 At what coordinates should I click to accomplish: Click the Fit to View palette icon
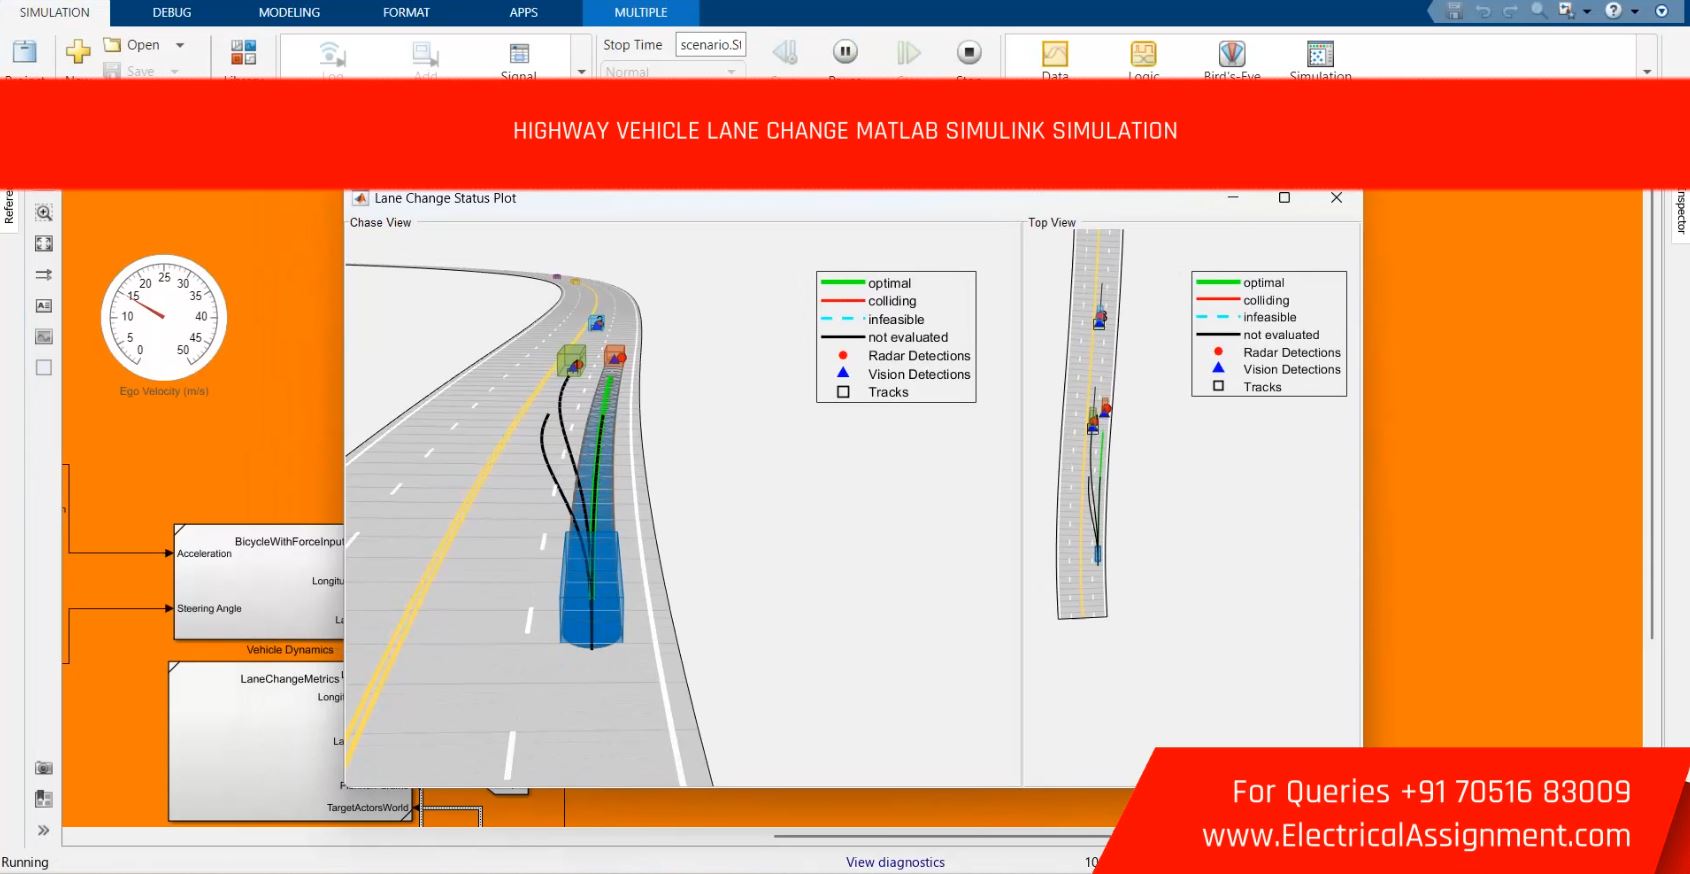point(44,243)
